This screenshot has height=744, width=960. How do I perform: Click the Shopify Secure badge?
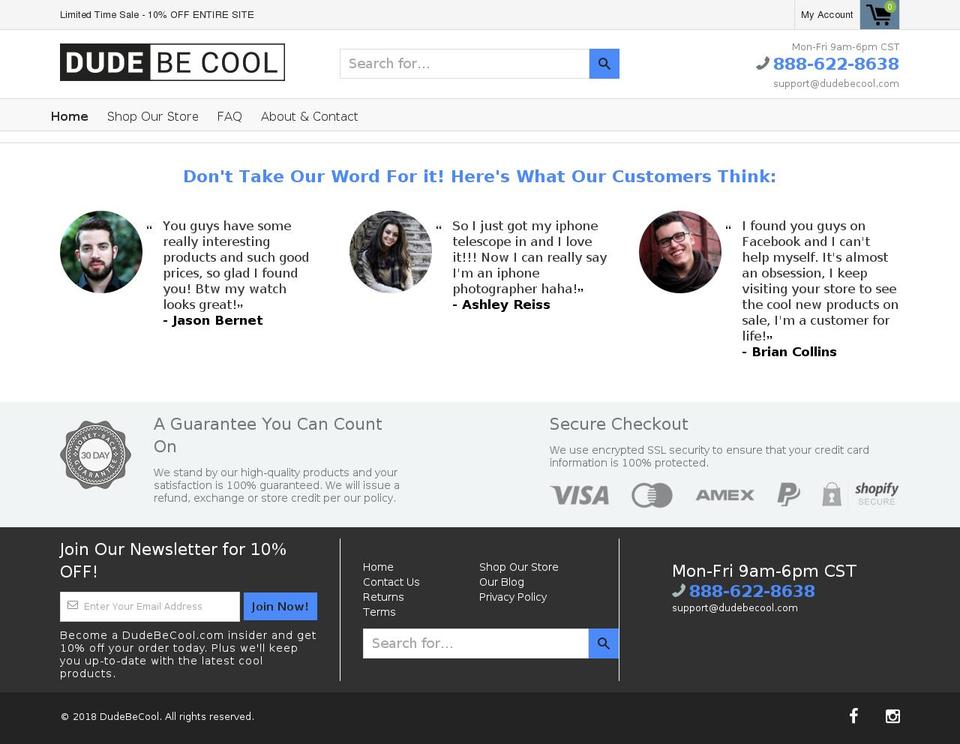point(877,494)
